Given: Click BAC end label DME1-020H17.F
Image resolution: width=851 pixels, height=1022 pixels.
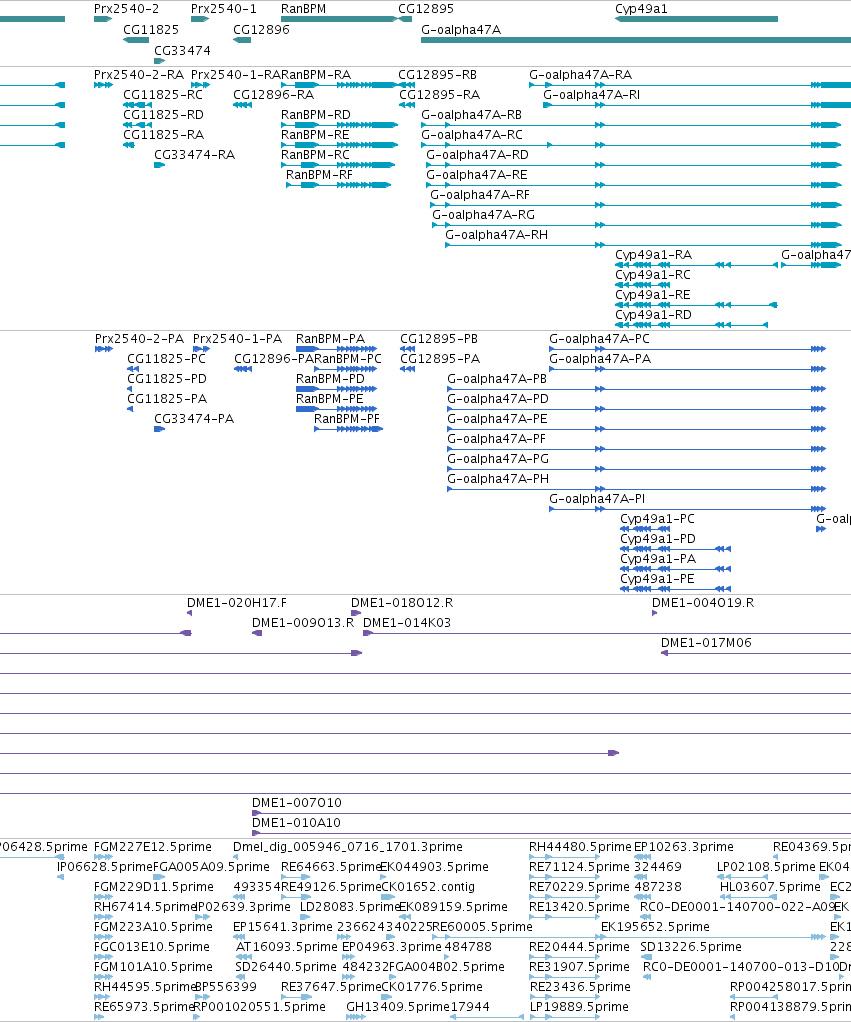Looking at the screenshot, I should pos(237,603).
